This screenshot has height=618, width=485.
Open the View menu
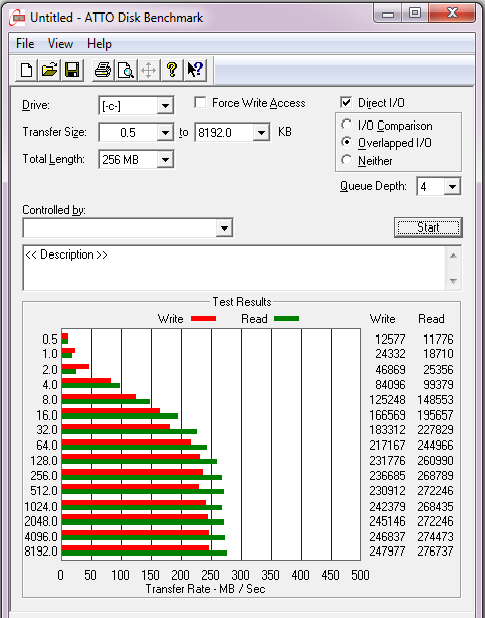coord(60,43)
